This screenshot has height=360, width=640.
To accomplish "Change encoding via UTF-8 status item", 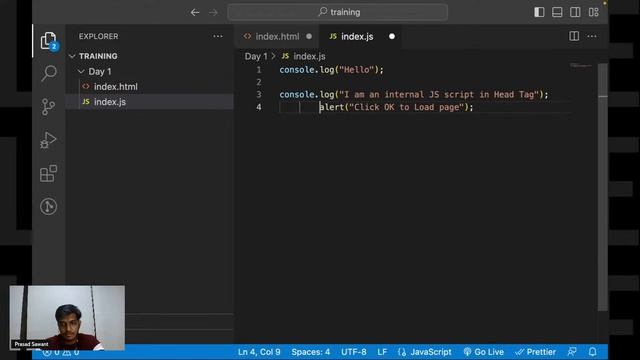I will (353, 352).
